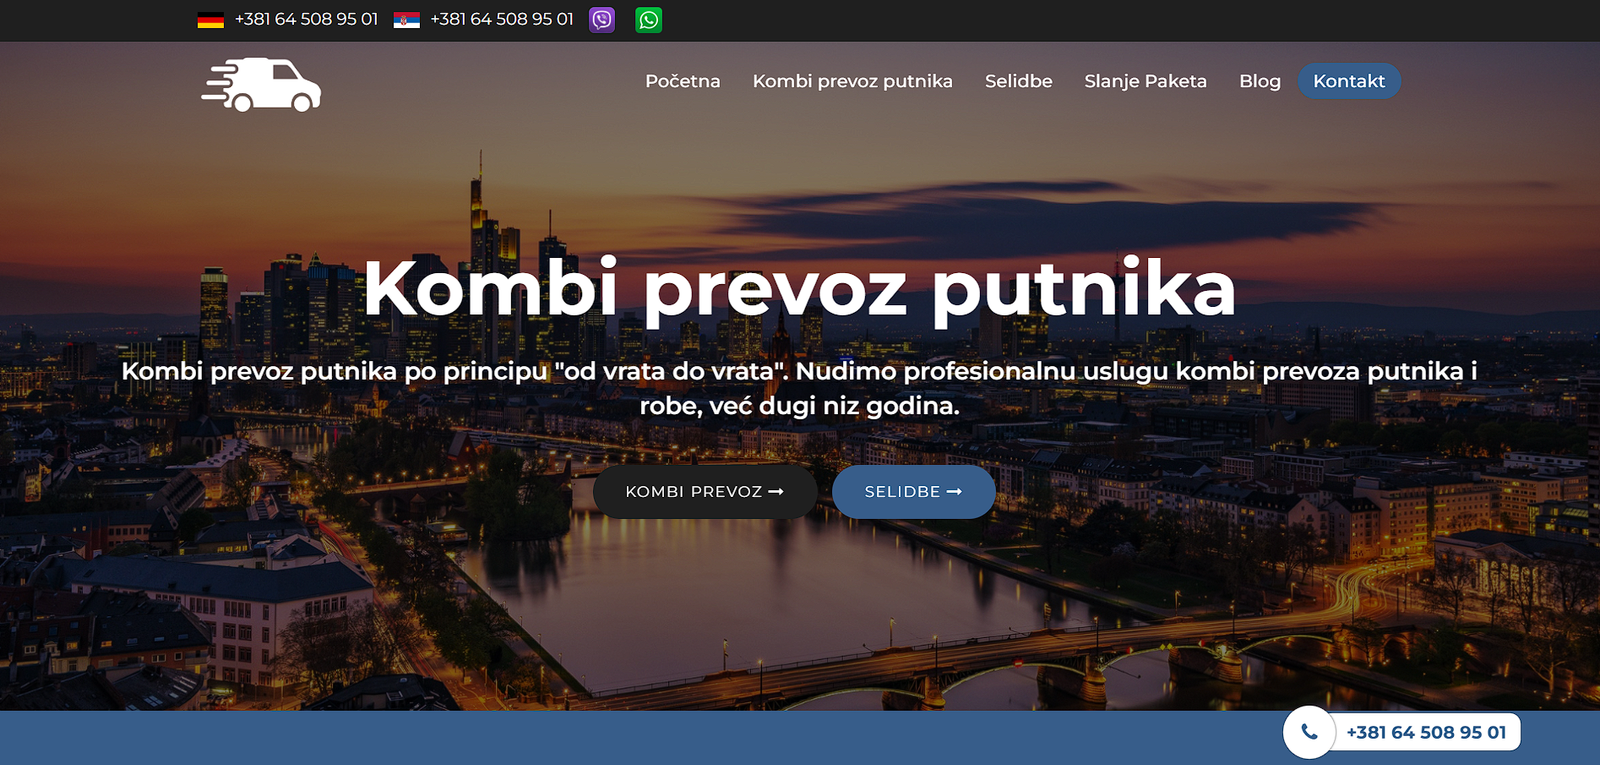
Task: Call the number beside the Serbian flag
Action: click(502, 20)
